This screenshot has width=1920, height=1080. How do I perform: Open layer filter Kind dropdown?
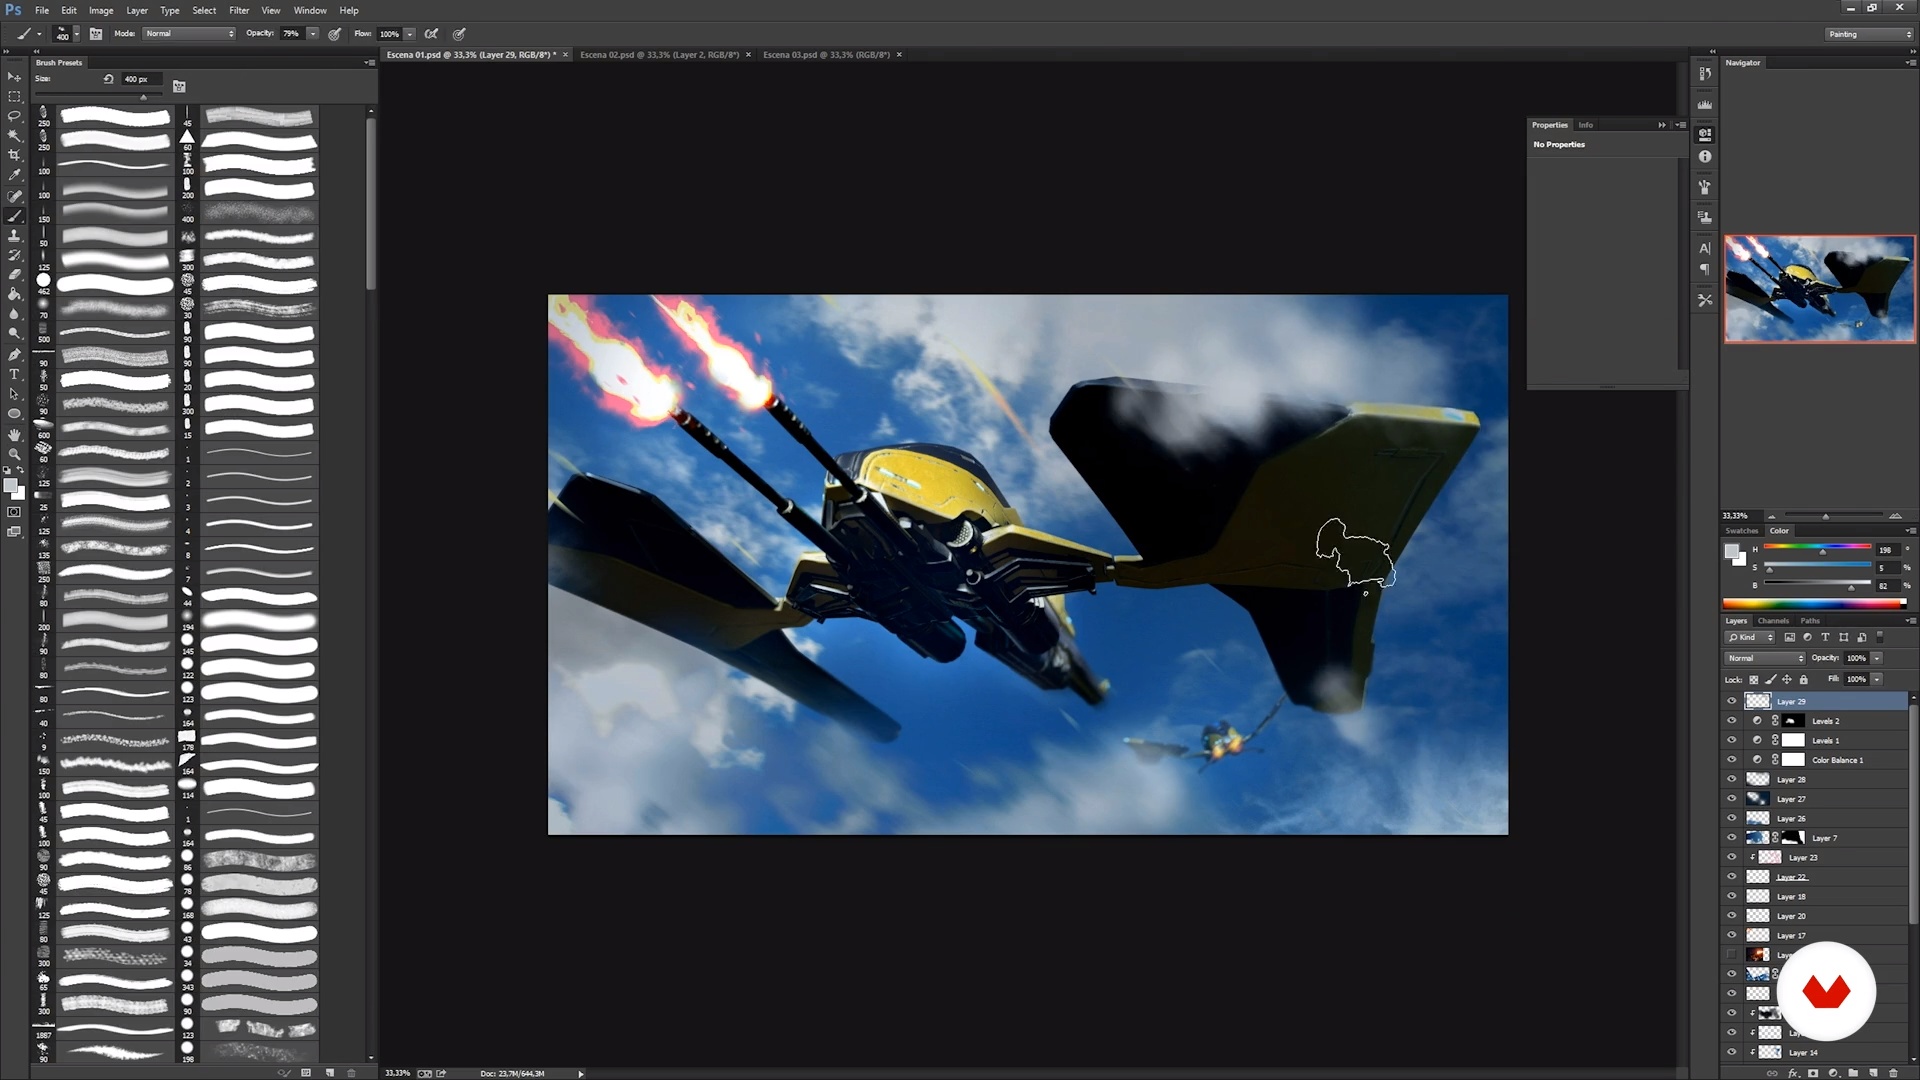click(1750, 637)
